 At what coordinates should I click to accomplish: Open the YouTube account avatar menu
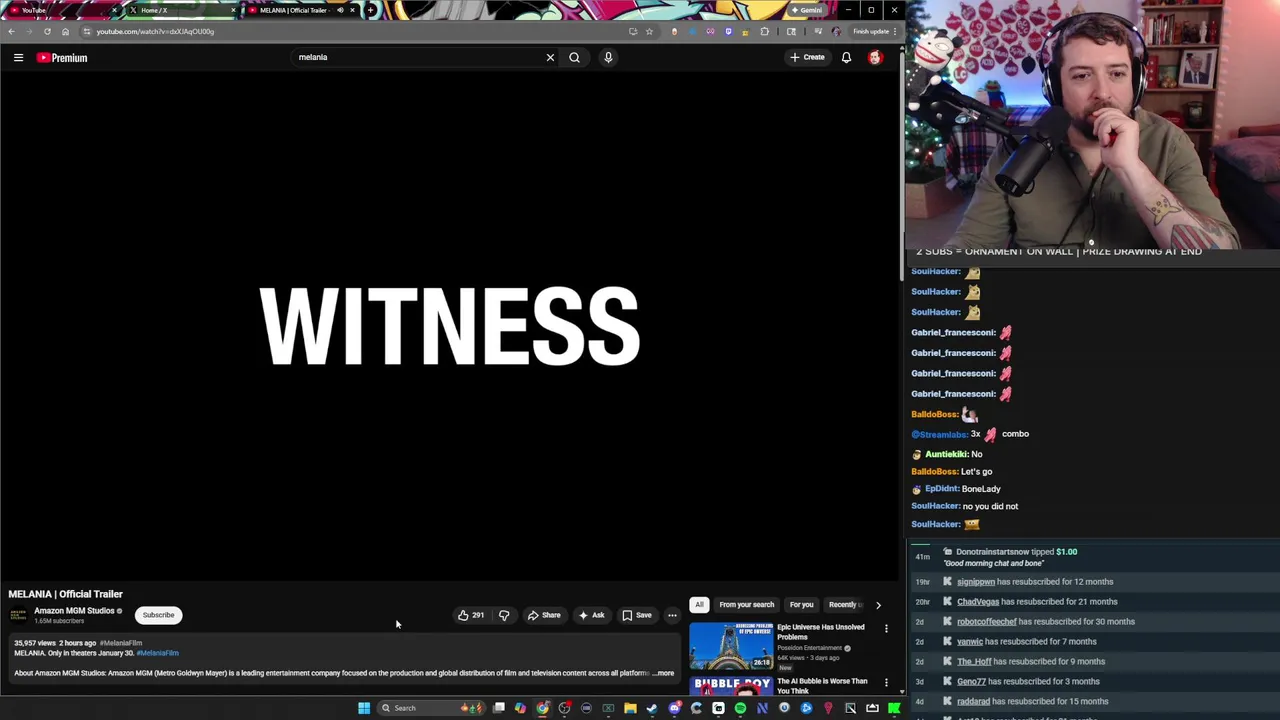point(875,57)
